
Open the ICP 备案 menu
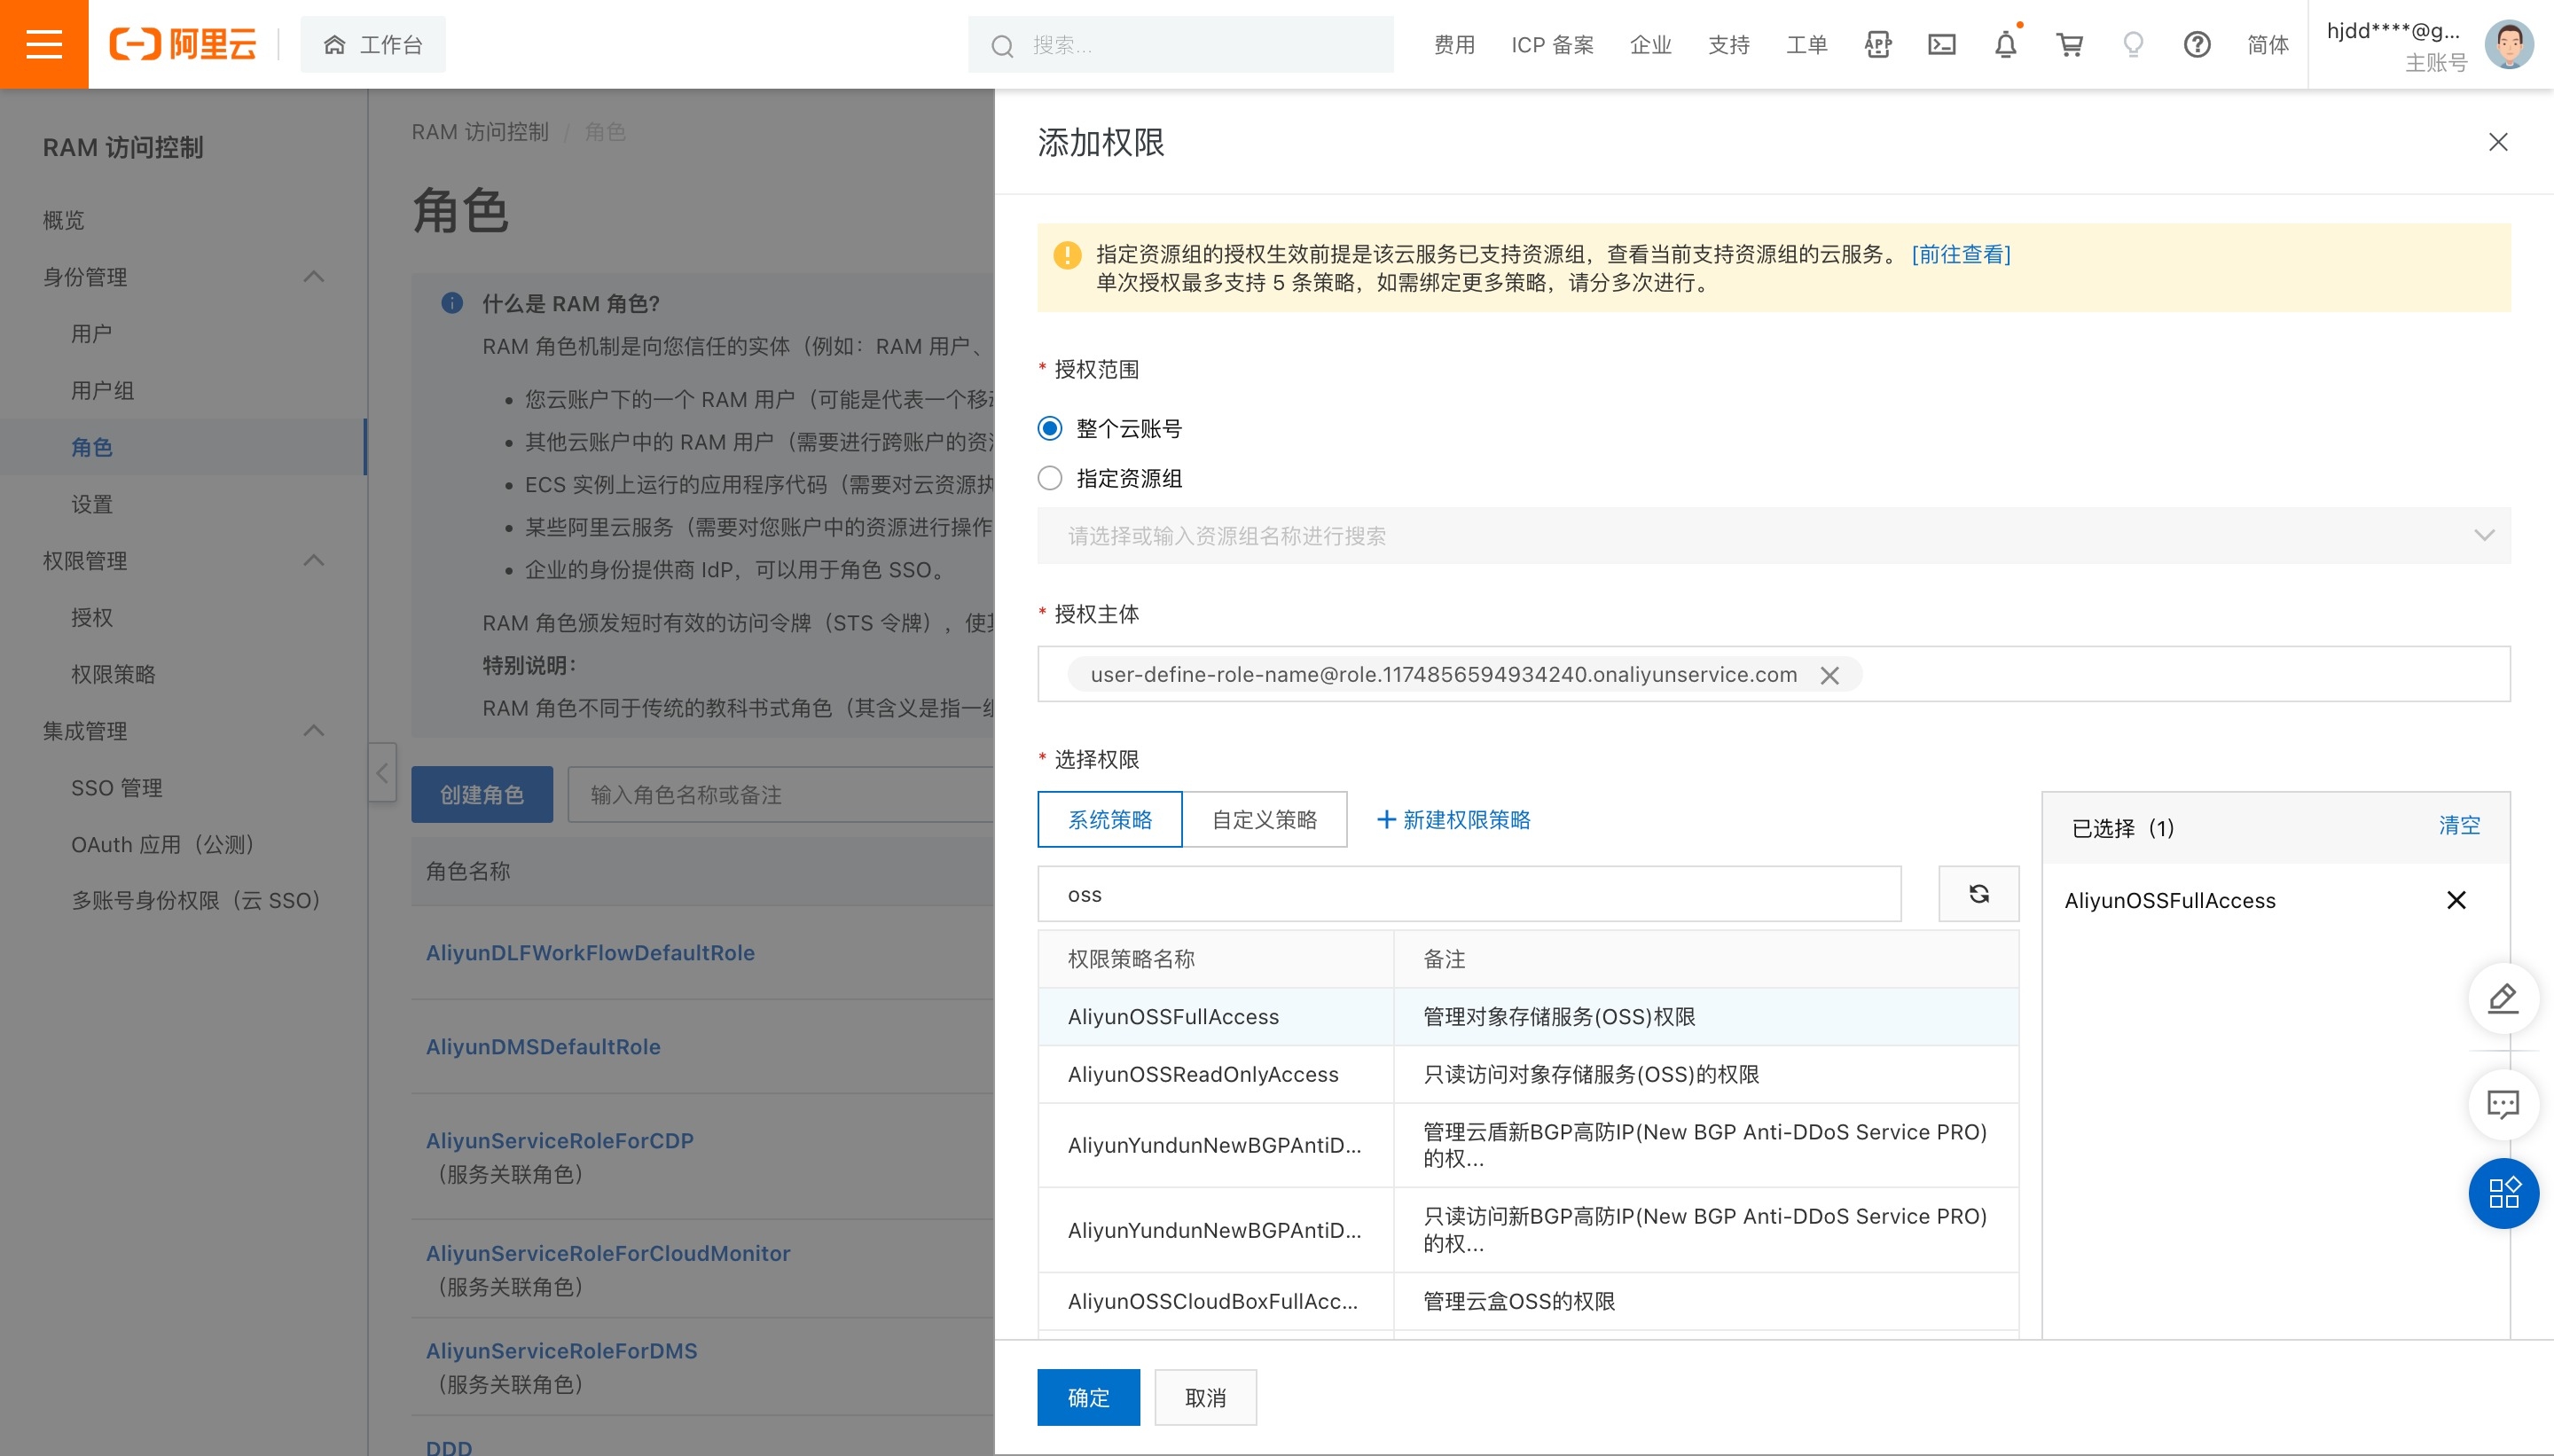coord(1552,45)
